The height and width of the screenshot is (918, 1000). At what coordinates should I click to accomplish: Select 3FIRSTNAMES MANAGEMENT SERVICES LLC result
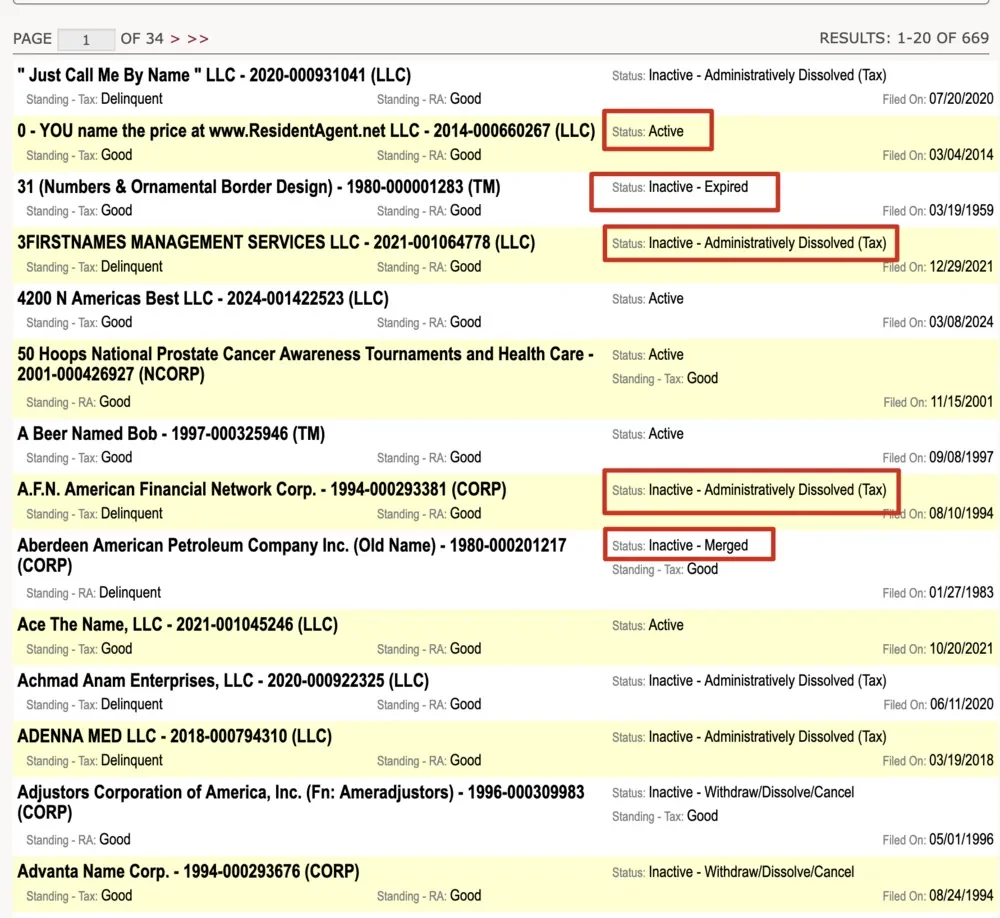tap(276, 242)
